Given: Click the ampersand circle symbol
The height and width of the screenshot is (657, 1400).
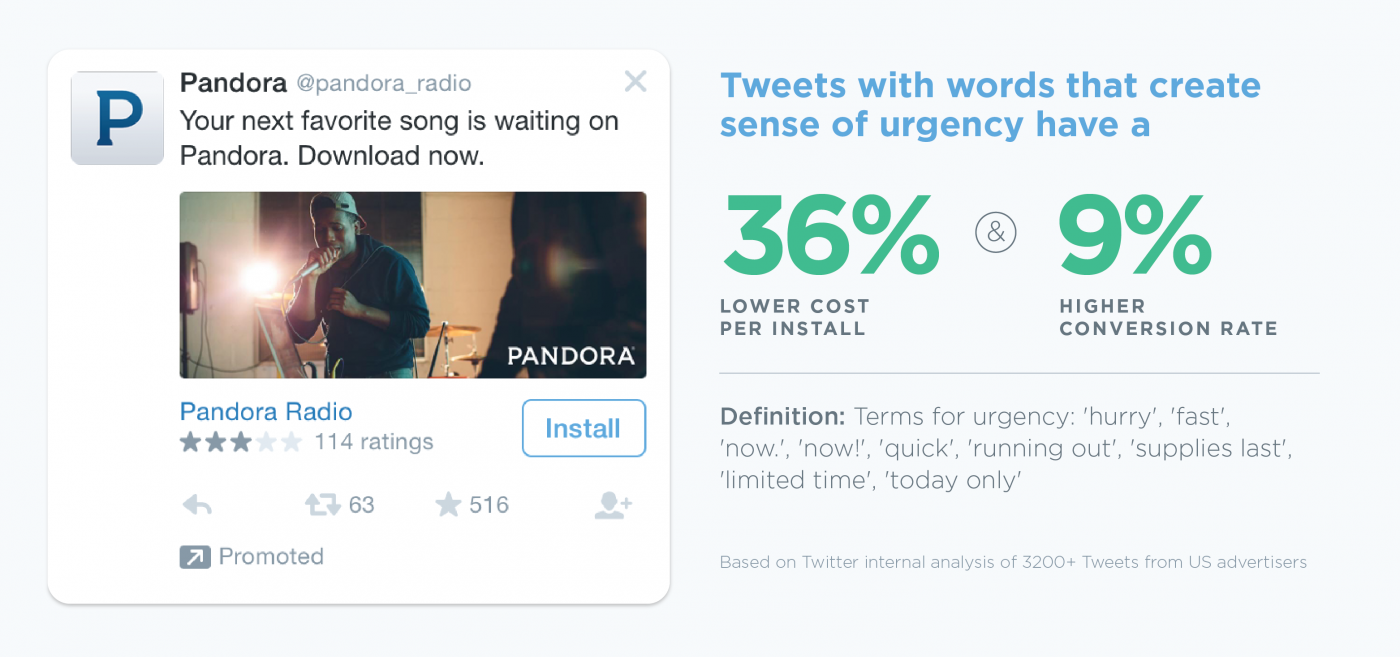Looking at the screenshot, I should [995, 233].
